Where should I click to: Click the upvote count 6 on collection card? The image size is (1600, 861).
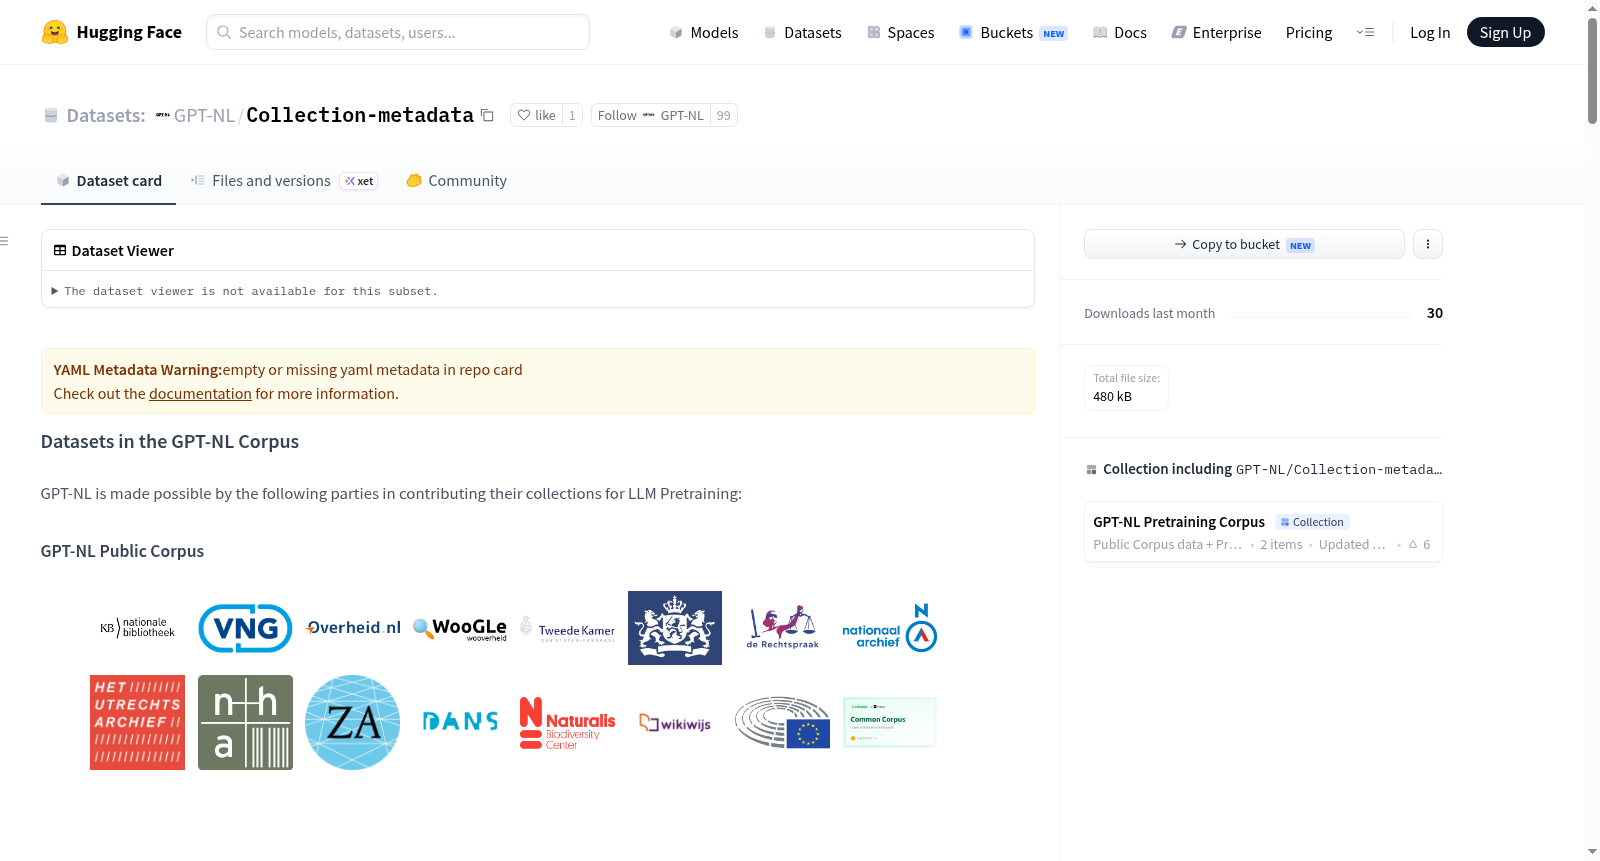click(1420, 545)
